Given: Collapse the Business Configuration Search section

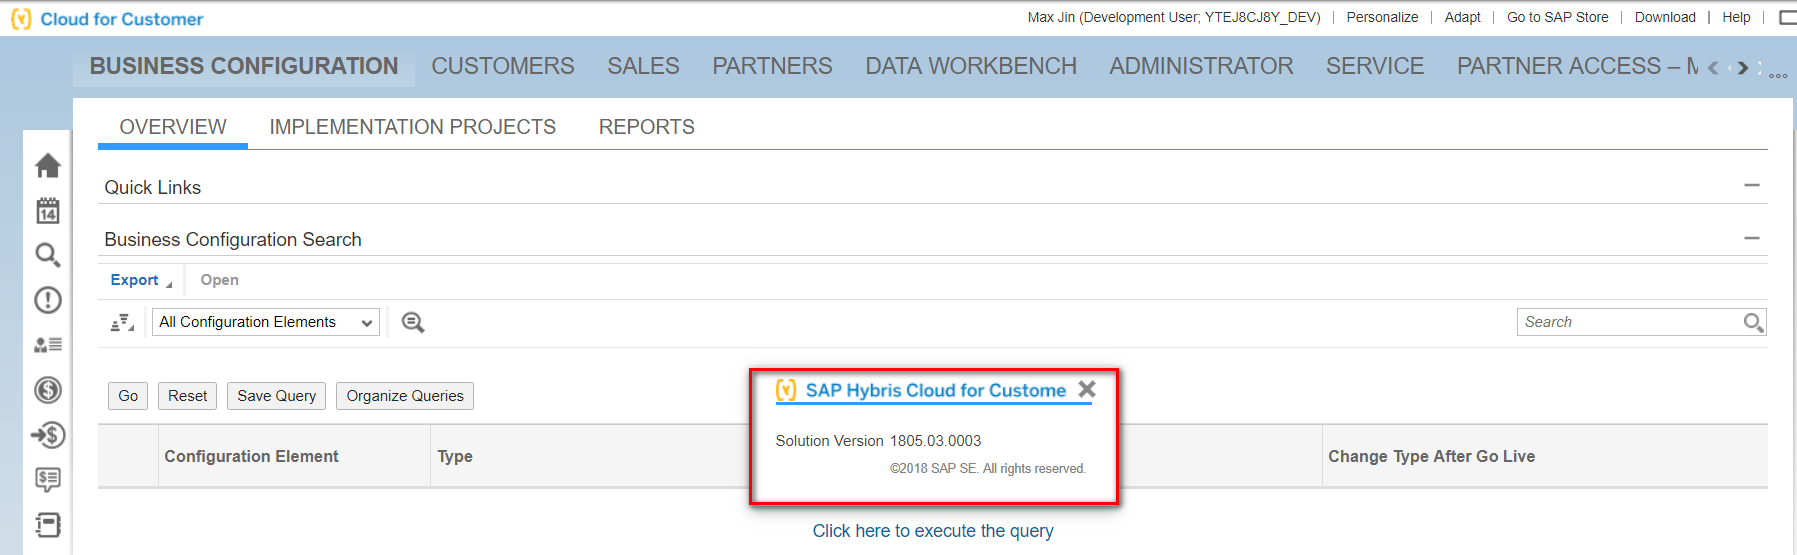Looking at the screenshot, I should click(x=1752, y=238).
